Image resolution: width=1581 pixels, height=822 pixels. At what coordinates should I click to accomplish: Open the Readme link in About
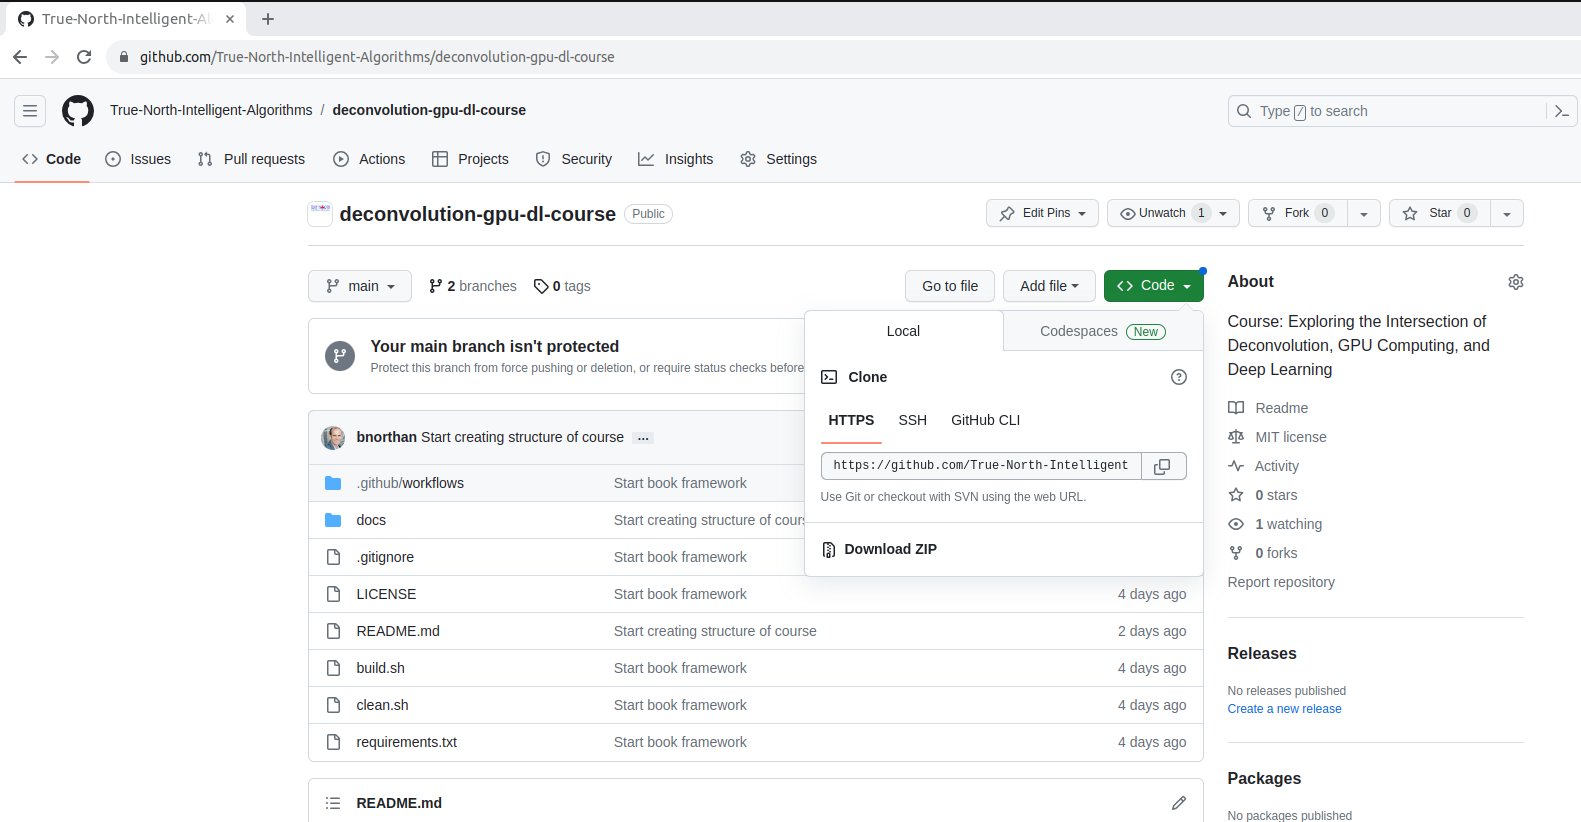coord(1268,408)
